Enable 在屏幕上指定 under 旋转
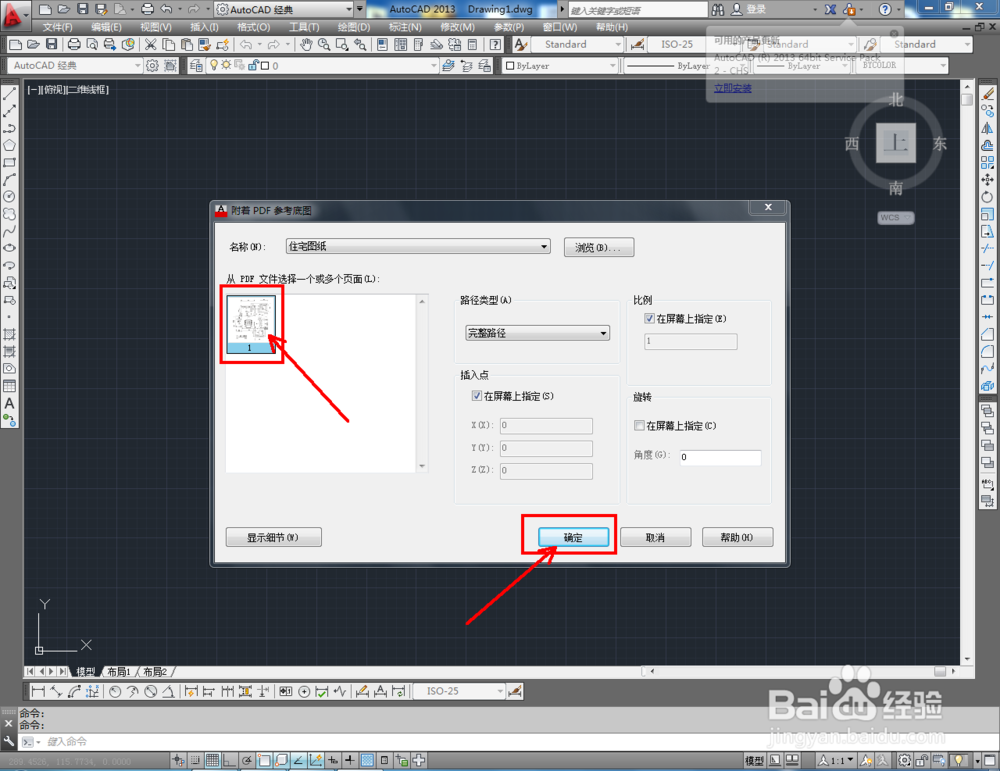The image size is (1000, 771). [637, 425]
